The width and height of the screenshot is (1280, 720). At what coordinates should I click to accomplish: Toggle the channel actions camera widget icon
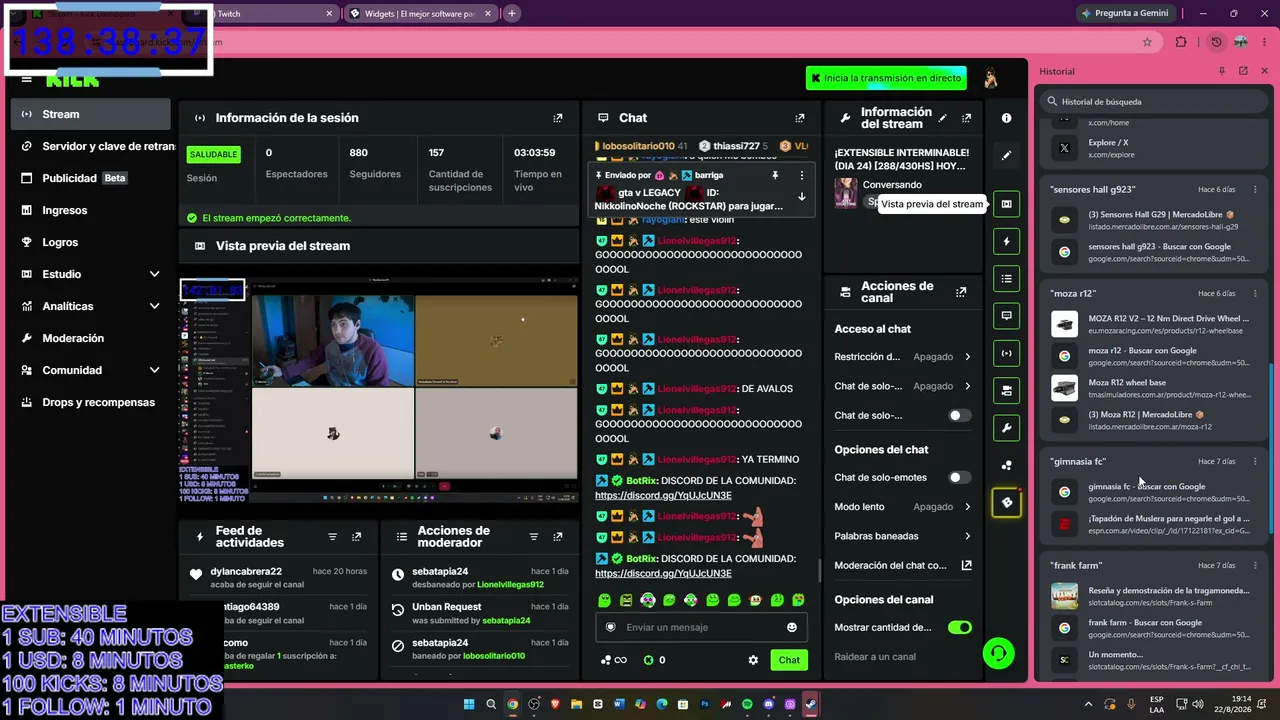pos(1006,390)
